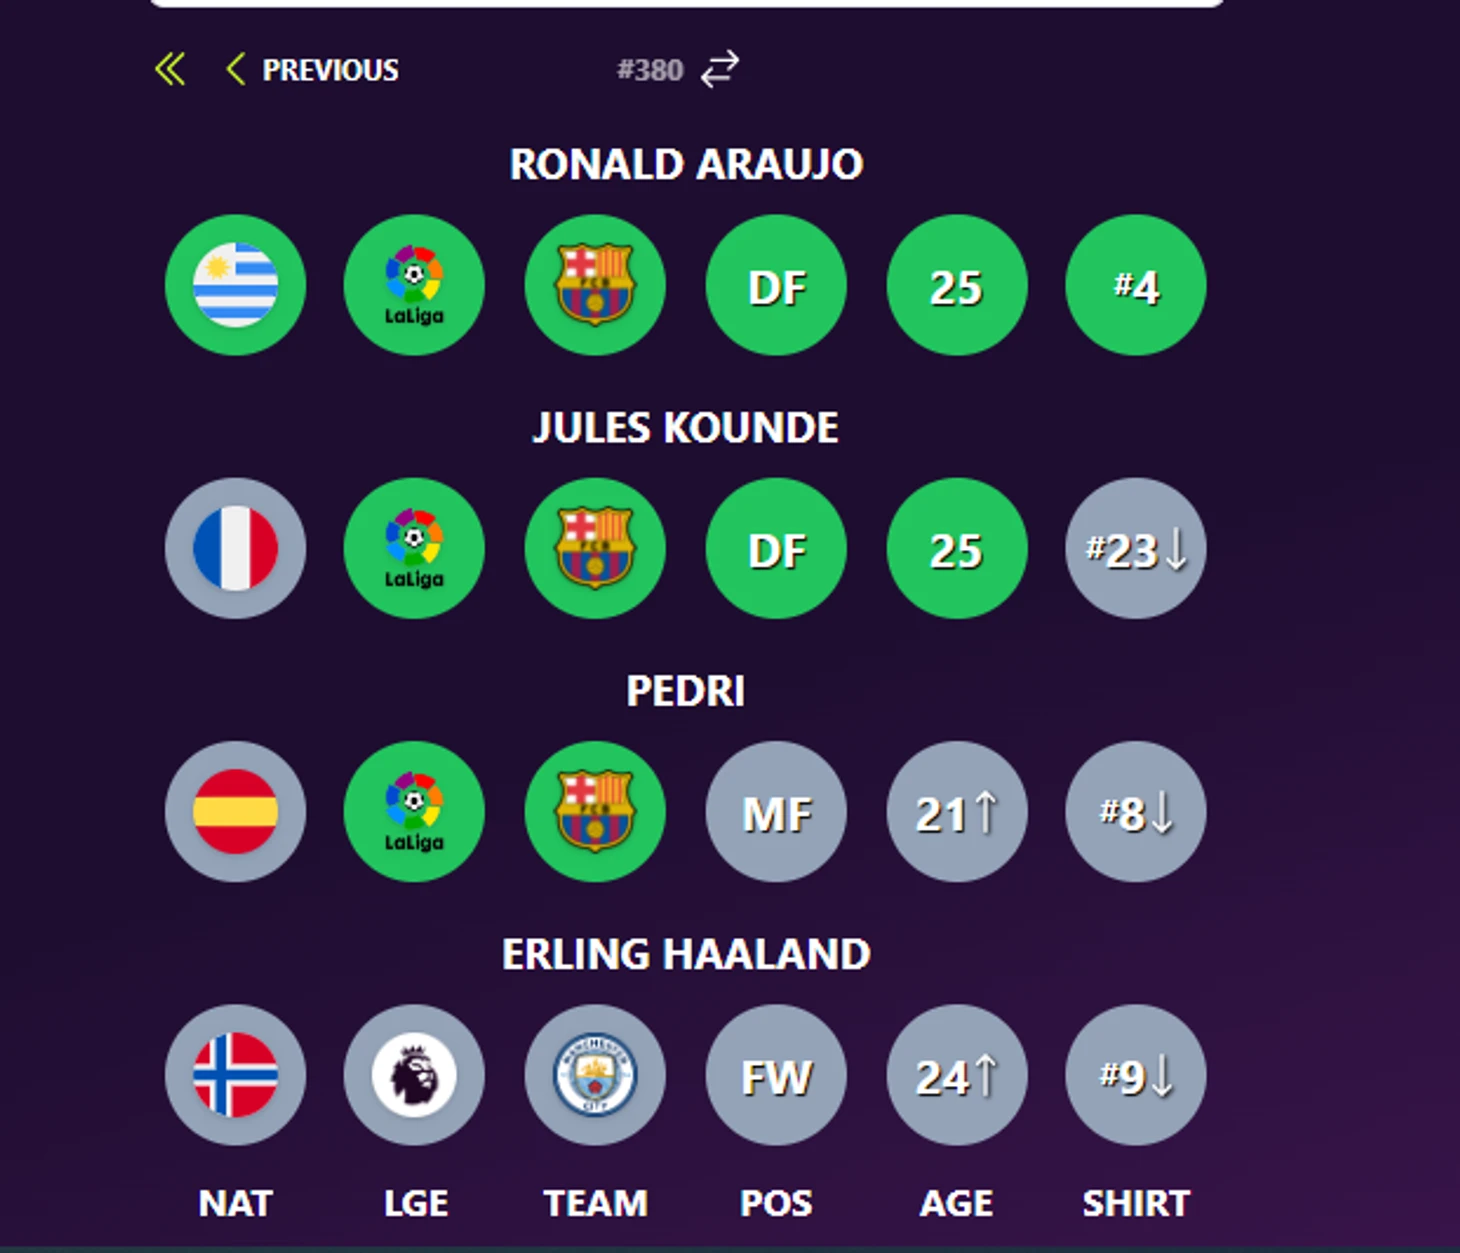Image resolution: width=1460 pixels, height=1253 pixels.
Task: Click the Uruguay flag for Ronald Araujo
Action: (235, 285)
